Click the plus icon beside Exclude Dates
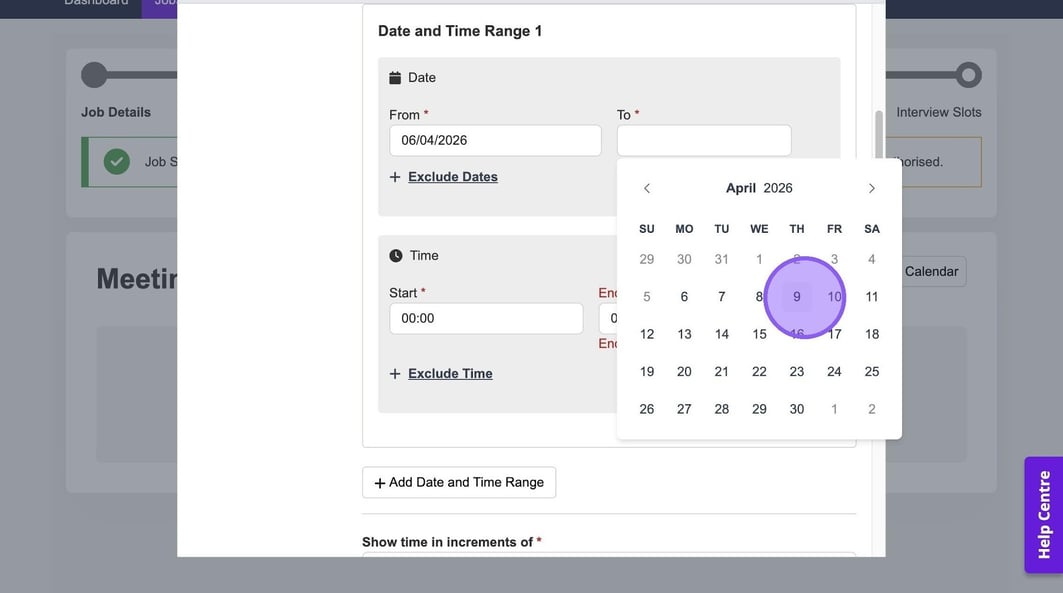Image resolution: width=1063 pixels, height=593 pixels. click(x=395, y=177)
